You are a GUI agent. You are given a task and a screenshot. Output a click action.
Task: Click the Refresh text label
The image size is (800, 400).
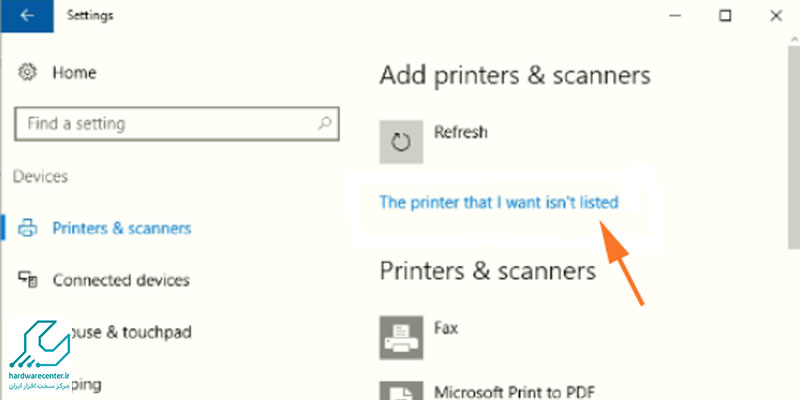pyautogui.click(x=461, y=131)
